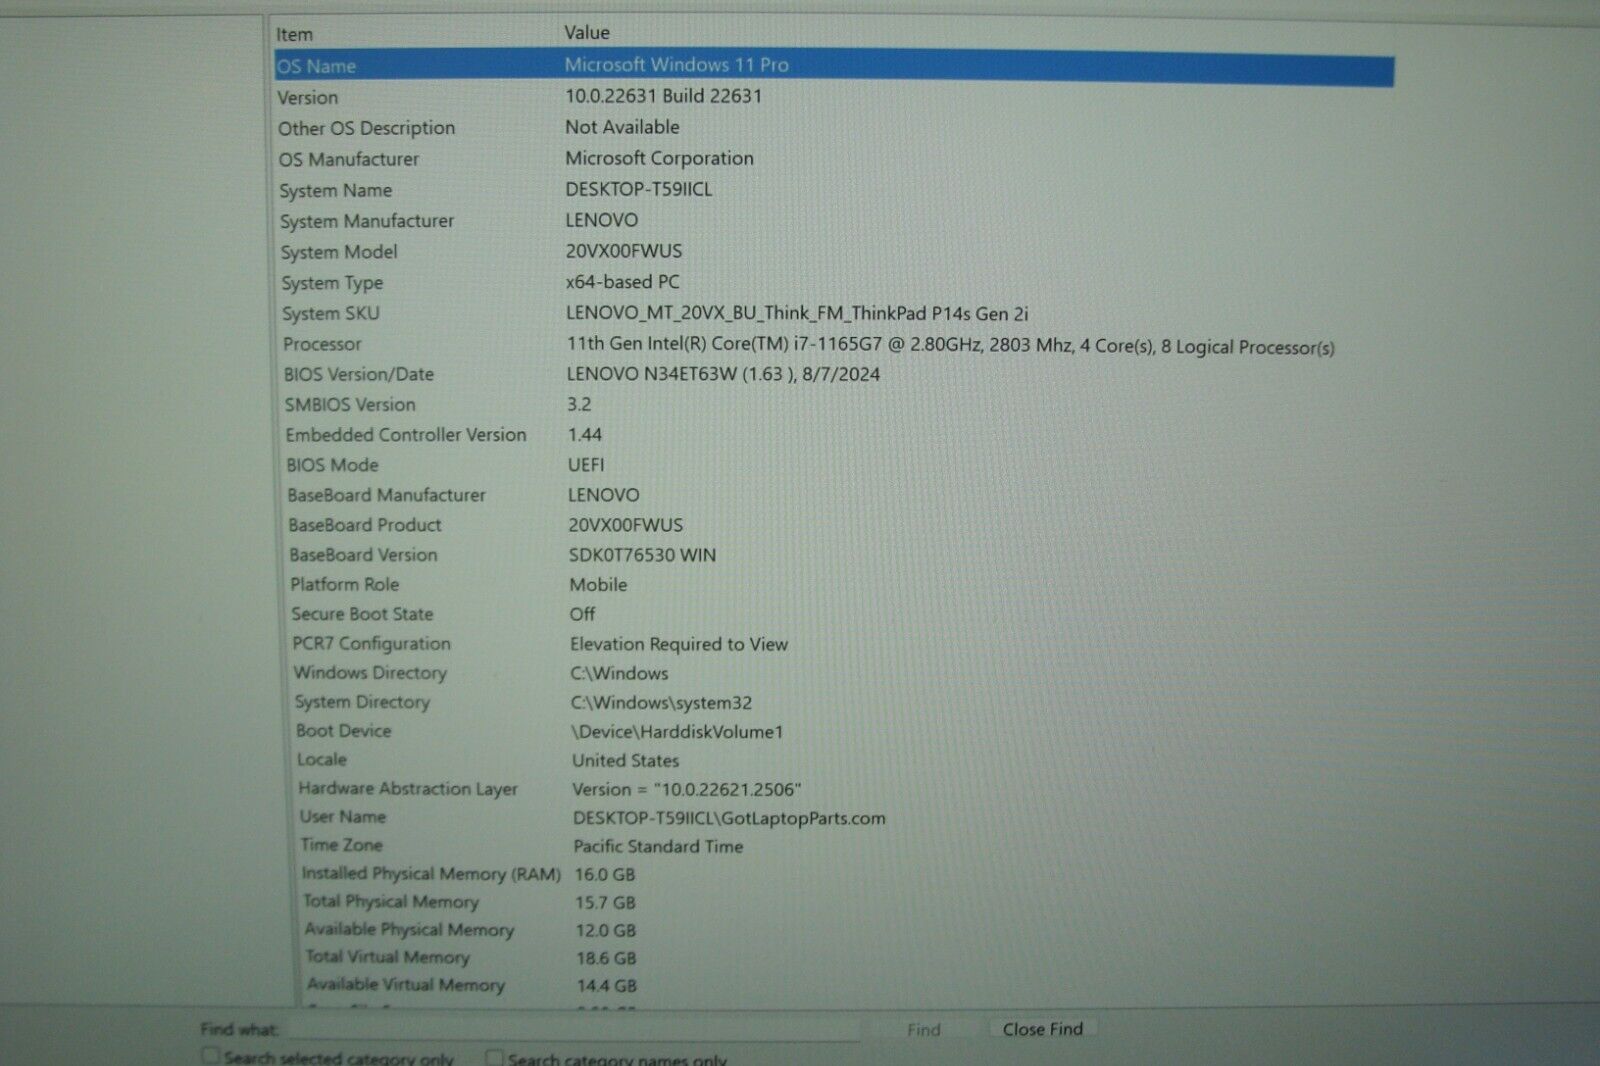The width and height of the screenshot is (1600, 1066).
Task: Select the Platform Role row
Action: 834,585
